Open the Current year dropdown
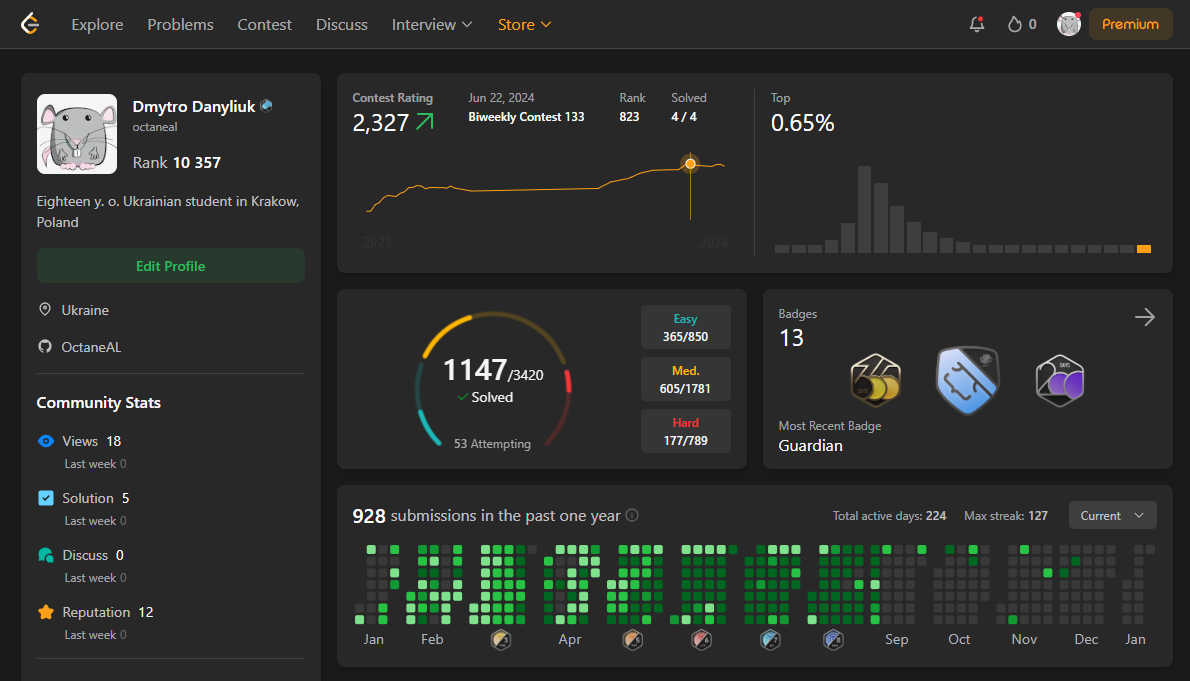This screenshot has height=681, width=1190. 1113,515
